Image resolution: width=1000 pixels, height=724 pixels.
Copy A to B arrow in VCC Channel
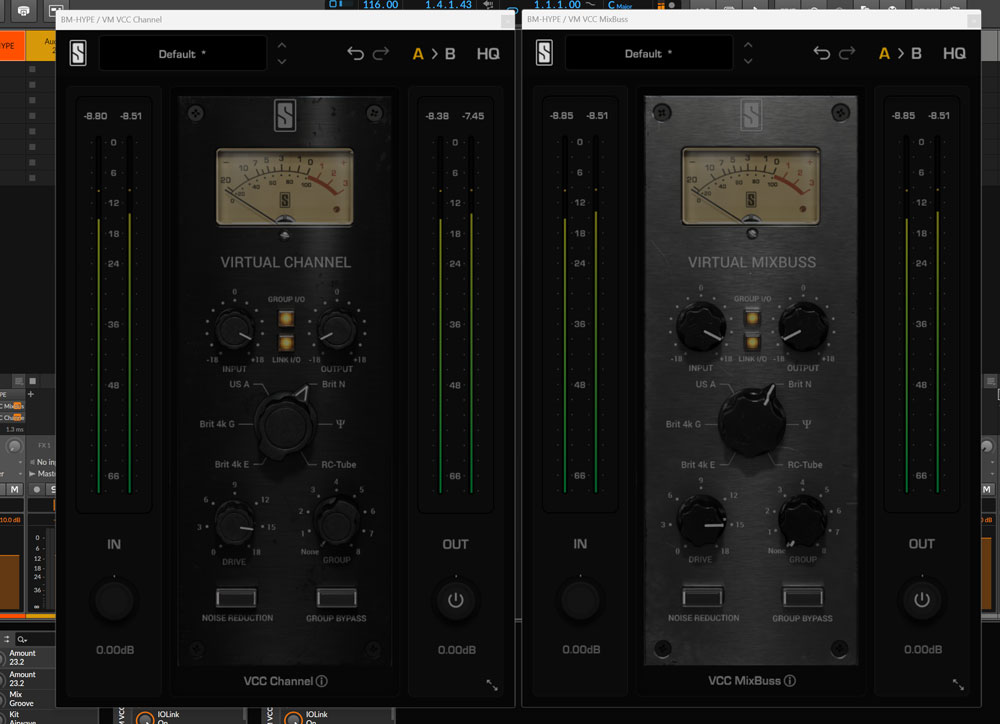[x=434, y=54]
